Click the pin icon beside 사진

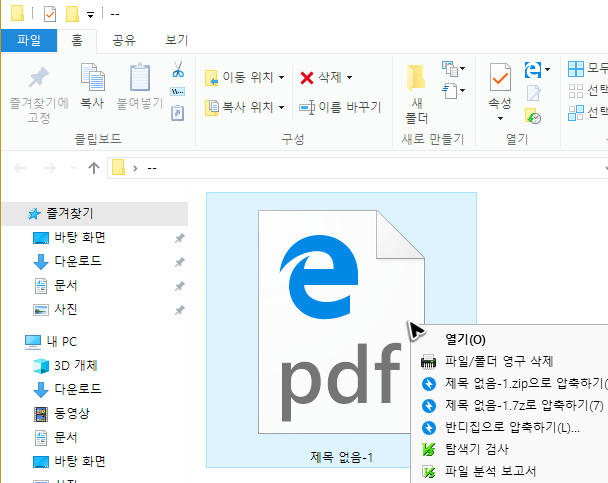pyautogui.click(x=180, y=310)
